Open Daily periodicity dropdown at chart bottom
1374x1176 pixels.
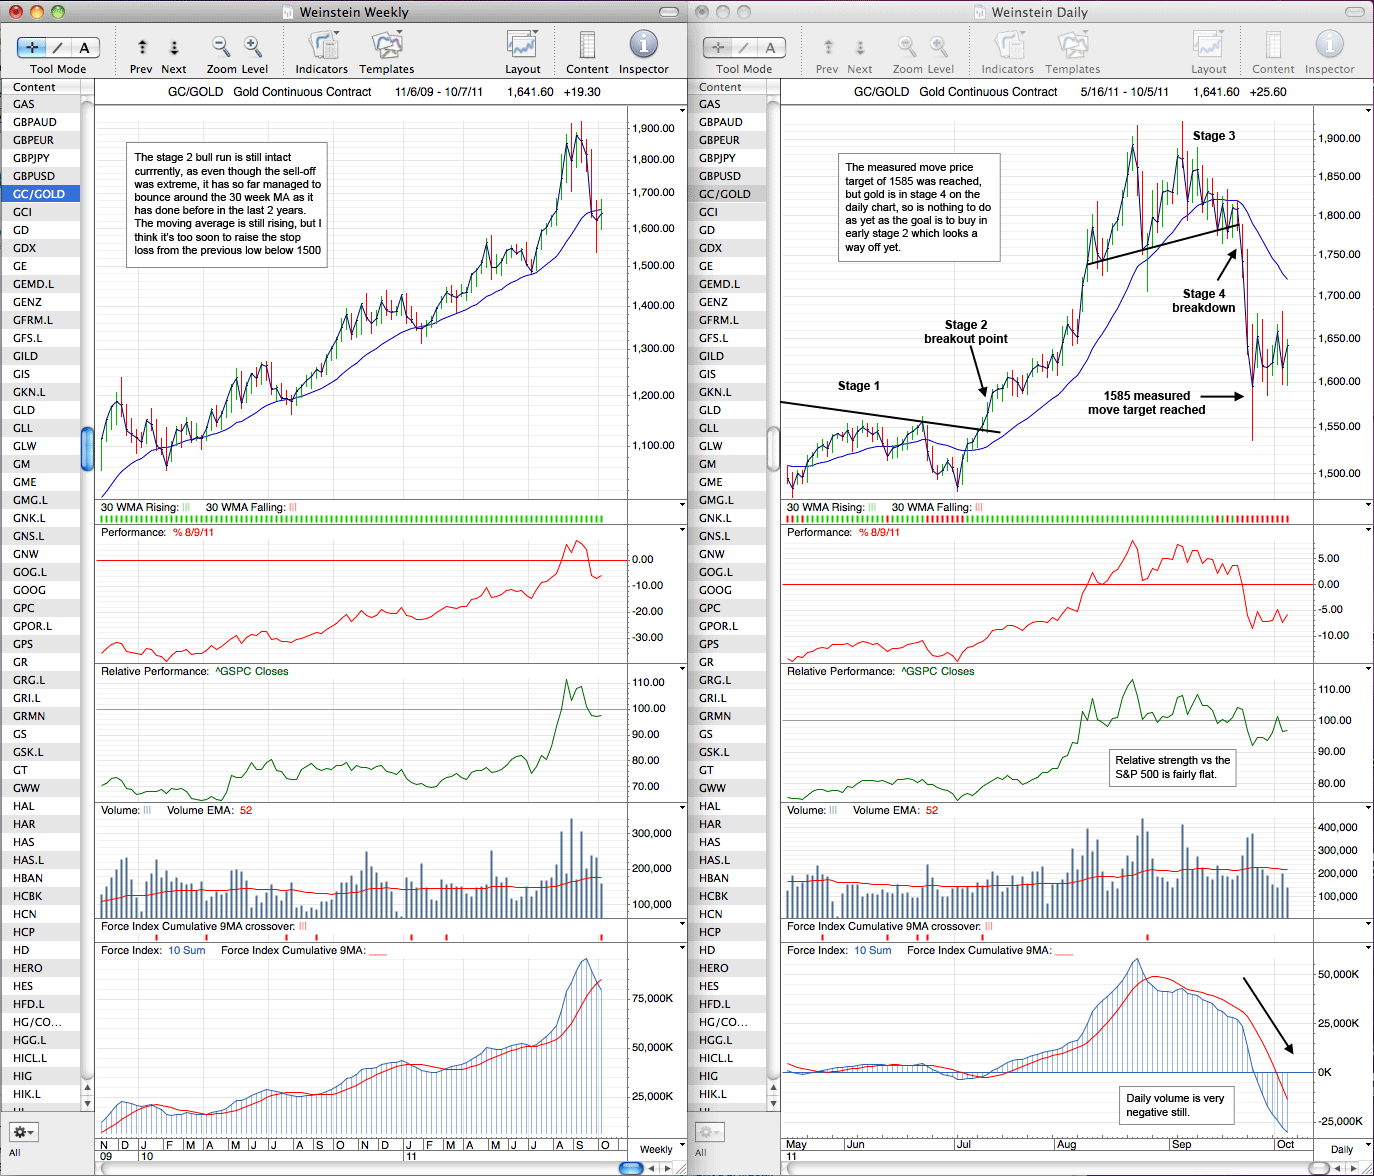tap(1347, 1149)
